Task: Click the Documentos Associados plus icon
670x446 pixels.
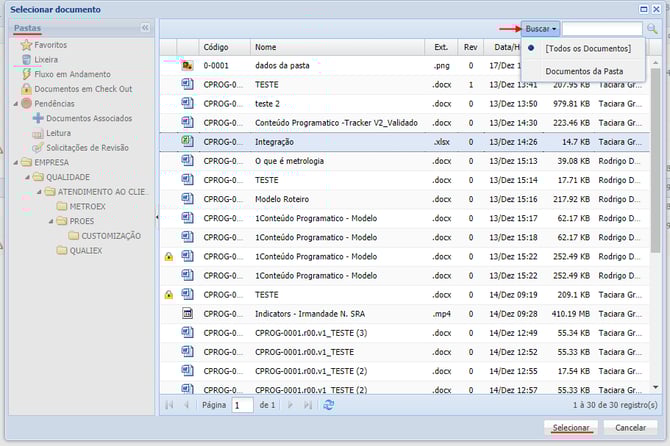Action: coord(38,118)
